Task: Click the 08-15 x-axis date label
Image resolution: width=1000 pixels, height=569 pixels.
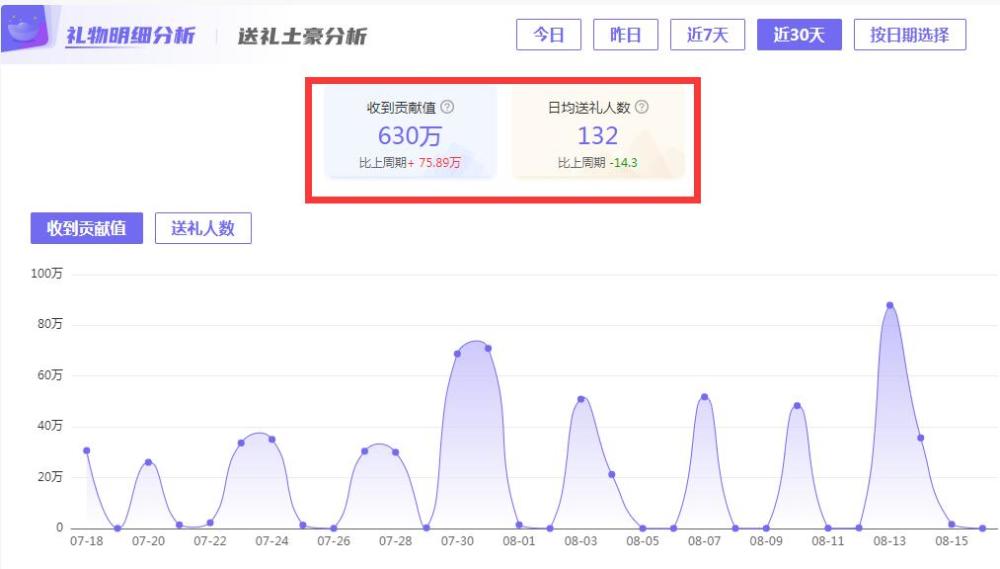Action: click(x=952, y=541)
